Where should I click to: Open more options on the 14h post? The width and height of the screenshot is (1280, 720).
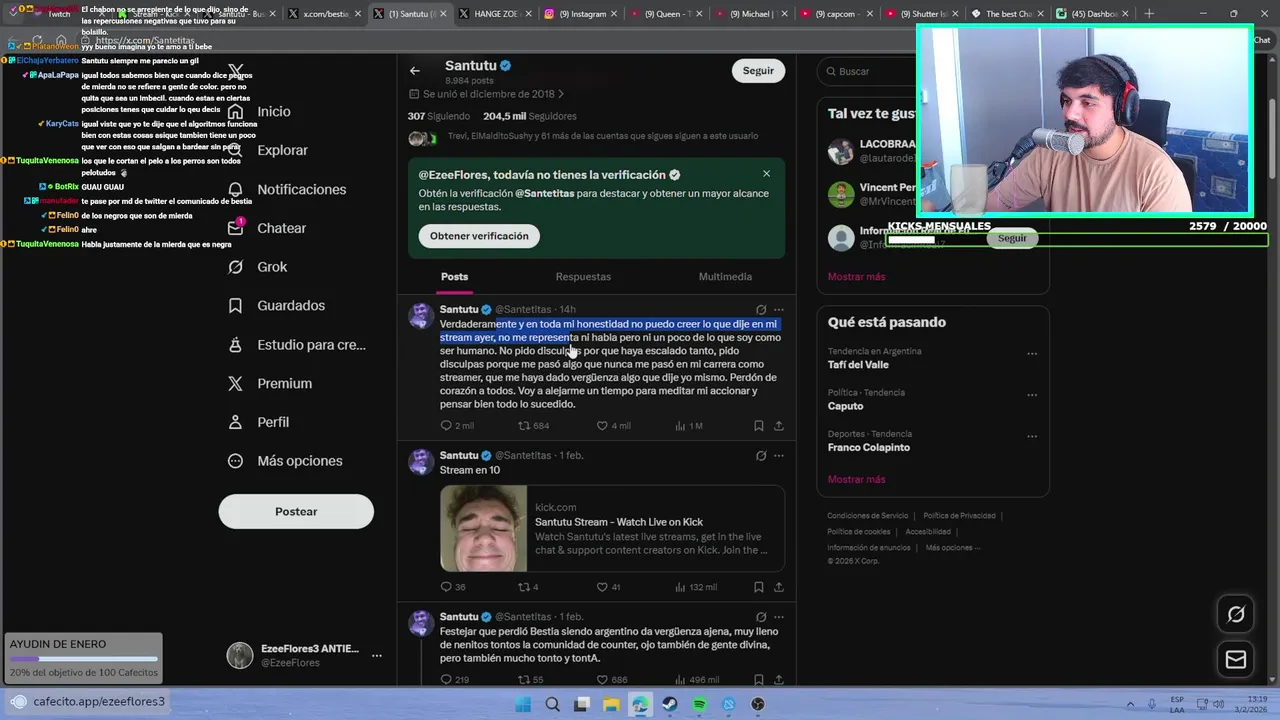(779, 310)
